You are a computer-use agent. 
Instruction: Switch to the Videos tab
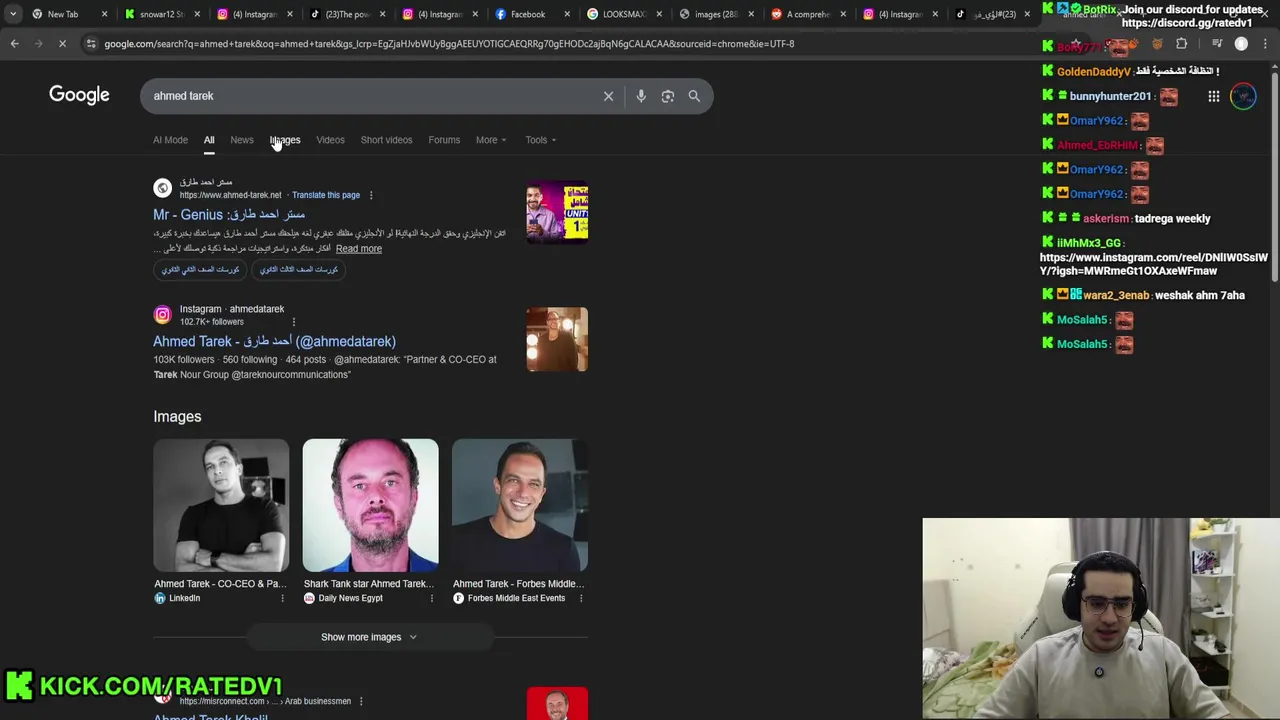(330, 140)
